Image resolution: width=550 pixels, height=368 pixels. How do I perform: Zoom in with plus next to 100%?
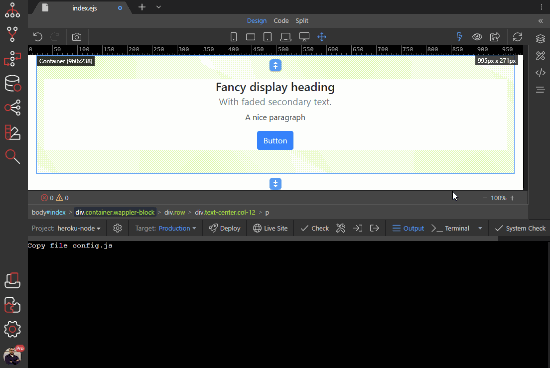[512, 198]
